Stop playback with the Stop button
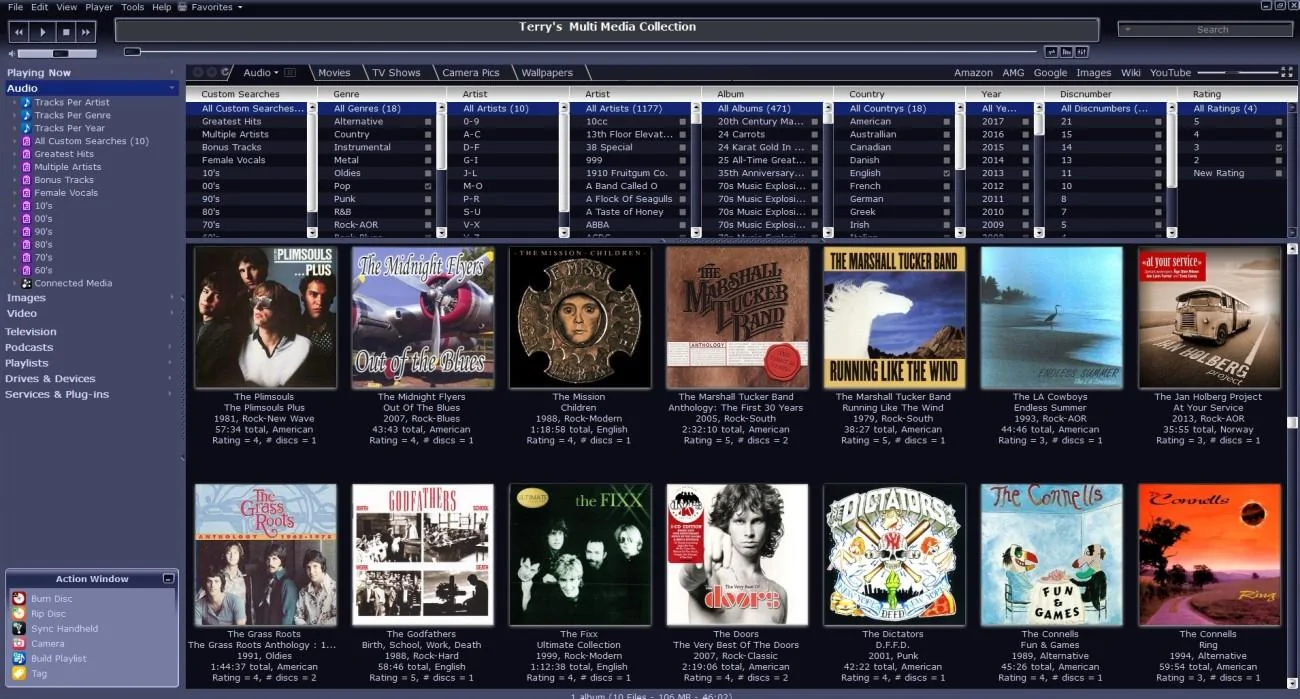The image size is (1300, 699). coord(64,32)
